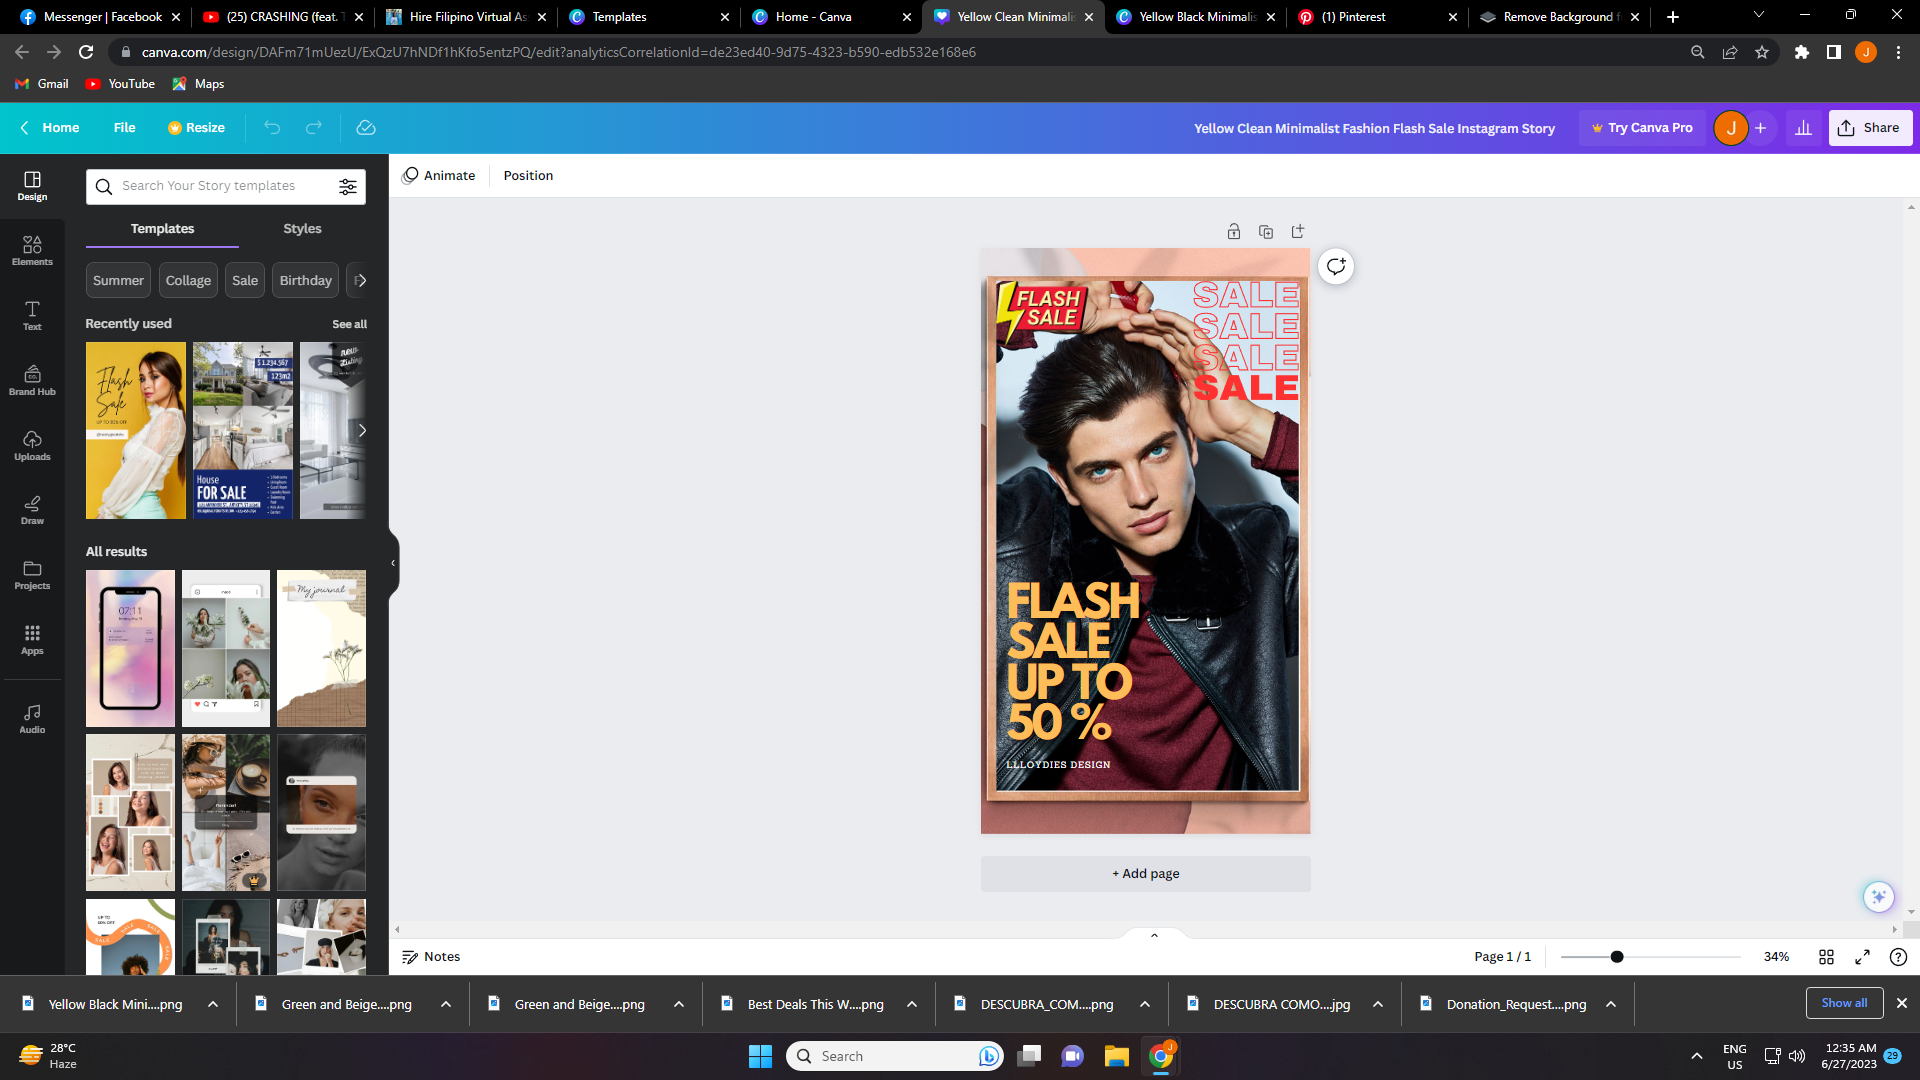Open the Audio panel
The width and height of the screenshot is (1920, 1080).
click(x=32, y=719)
